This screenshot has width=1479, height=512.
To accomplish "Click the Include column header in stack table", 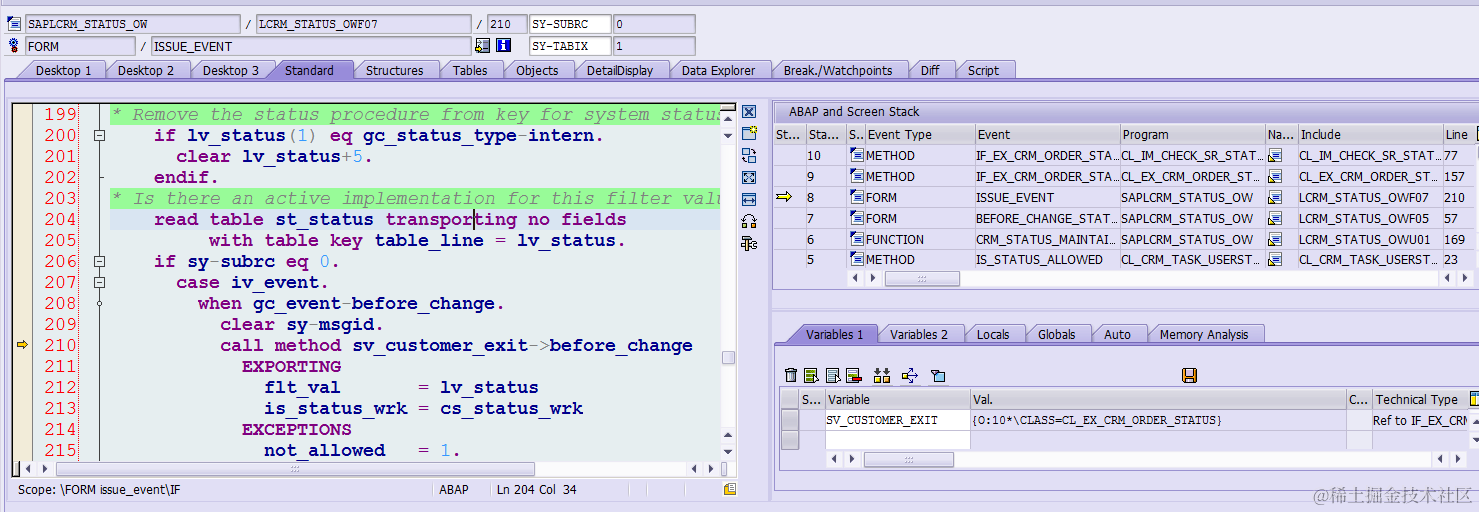I will [1369, 134].
